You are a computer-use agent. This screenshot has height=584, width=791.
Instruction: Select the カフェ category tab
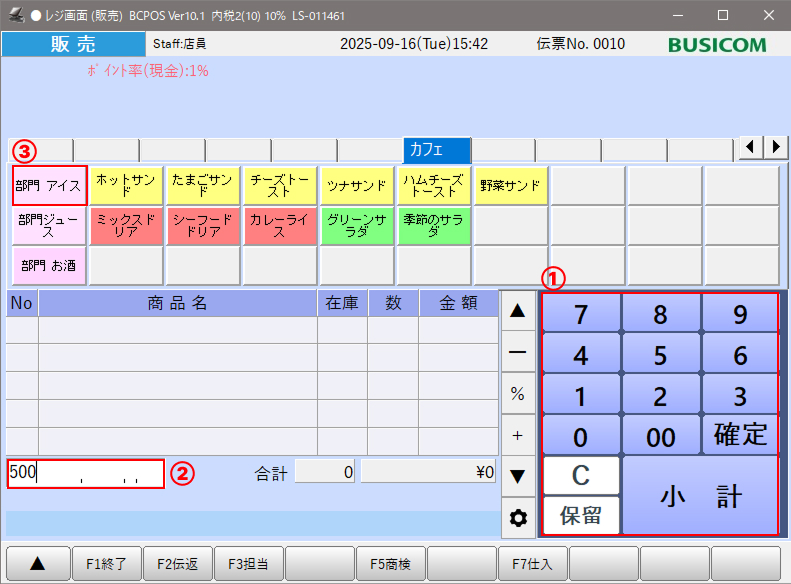tap(437, 150)
